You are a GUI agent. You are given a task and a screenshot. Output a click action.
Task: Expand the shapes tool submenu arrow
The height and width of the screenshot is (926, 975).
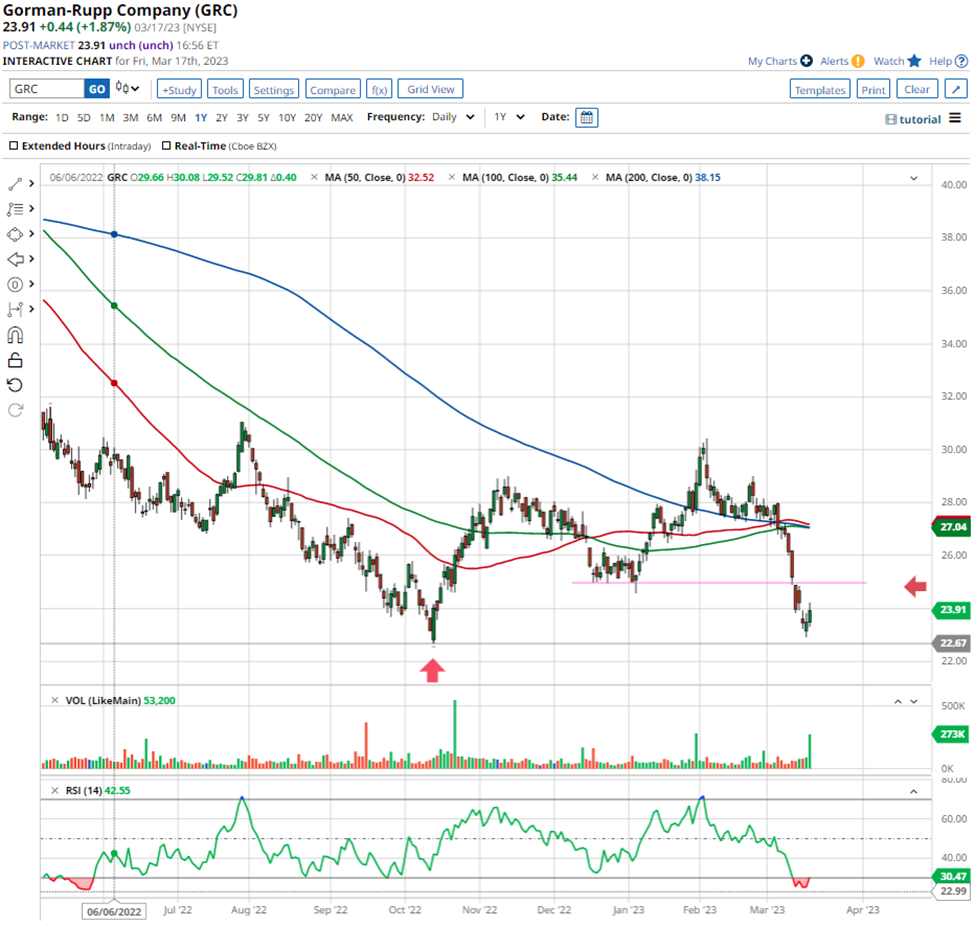click(x=31, y=234)
